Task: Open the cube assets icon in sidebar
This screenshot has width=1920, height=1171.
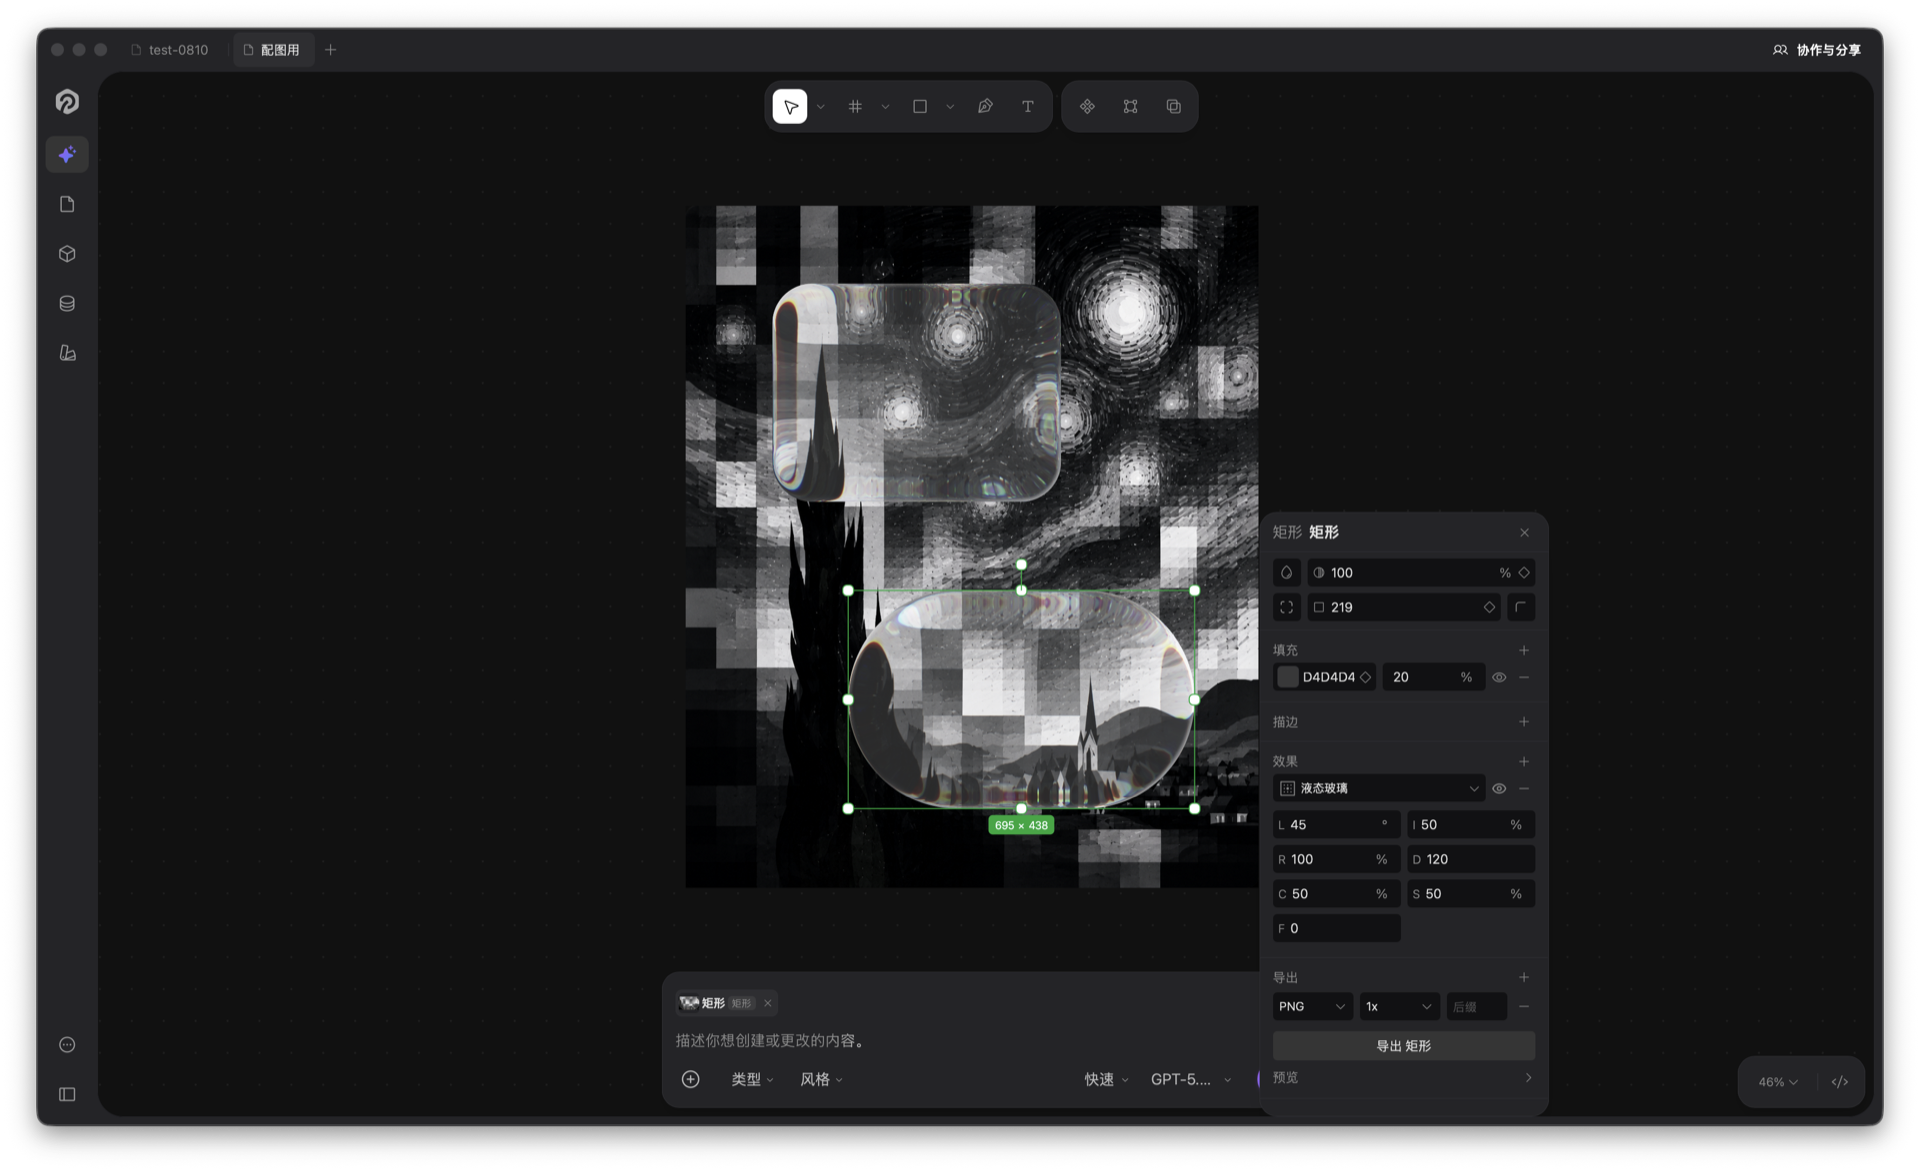Action: point(67,254)
